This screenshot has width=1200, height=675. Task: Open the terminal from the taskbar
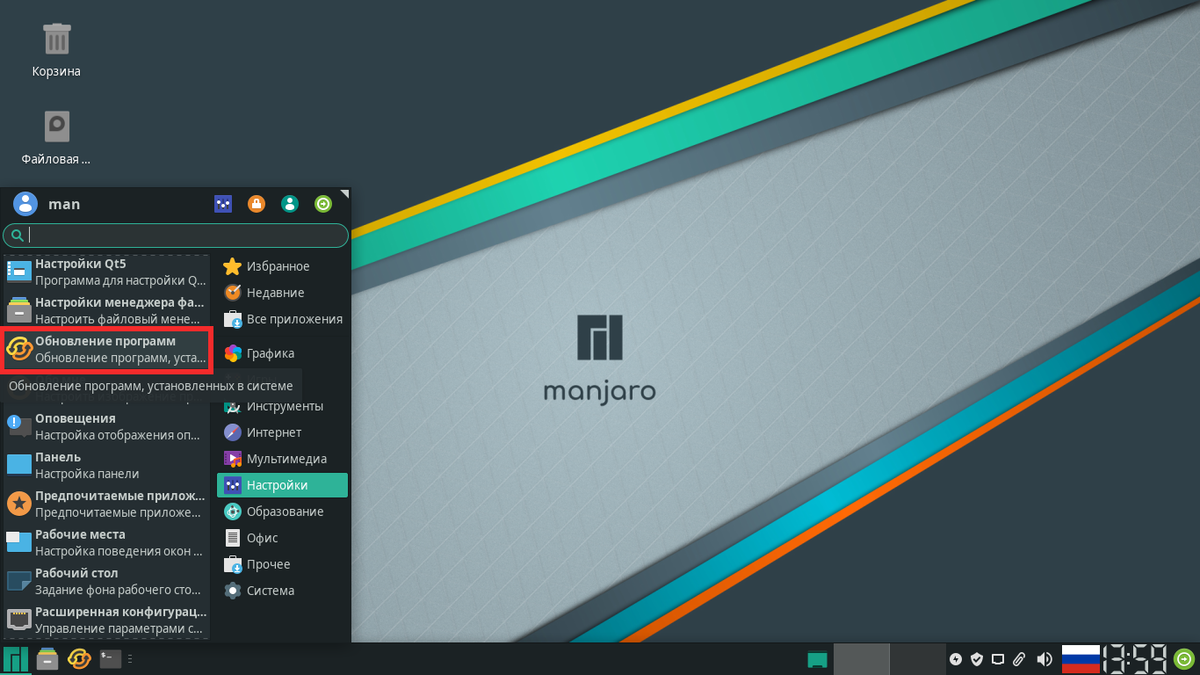(x=111, y=659)
